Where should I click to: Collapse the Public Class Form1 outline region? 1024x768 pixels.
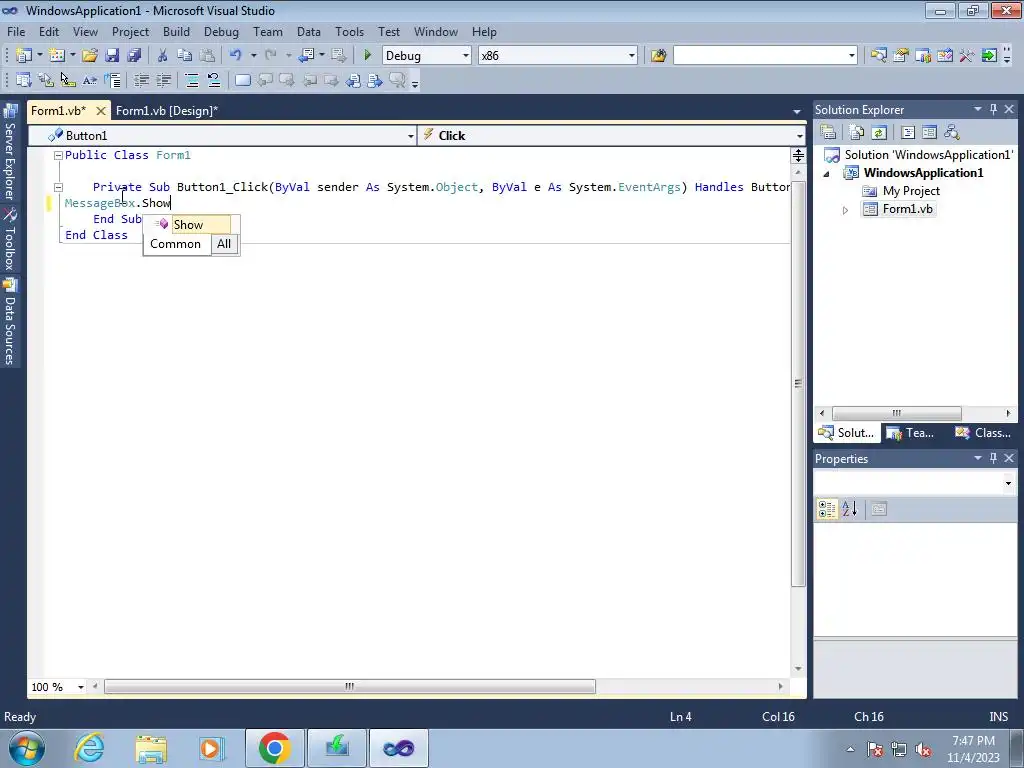58,155
